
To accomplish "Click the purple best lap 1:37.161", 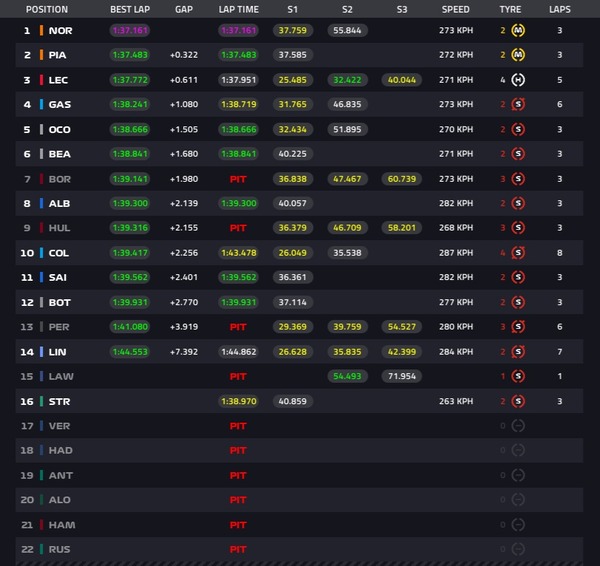I will tap(130, 30).
